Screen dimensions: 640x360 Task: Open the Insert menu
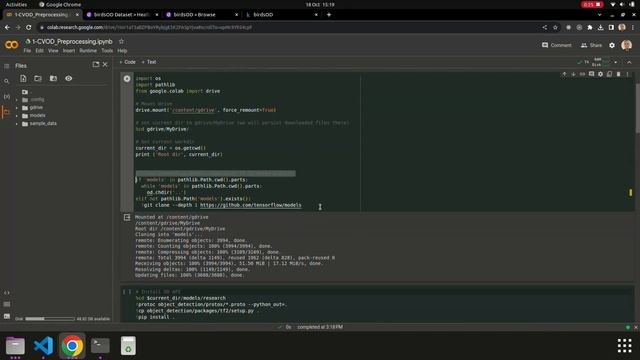[69, 51]
